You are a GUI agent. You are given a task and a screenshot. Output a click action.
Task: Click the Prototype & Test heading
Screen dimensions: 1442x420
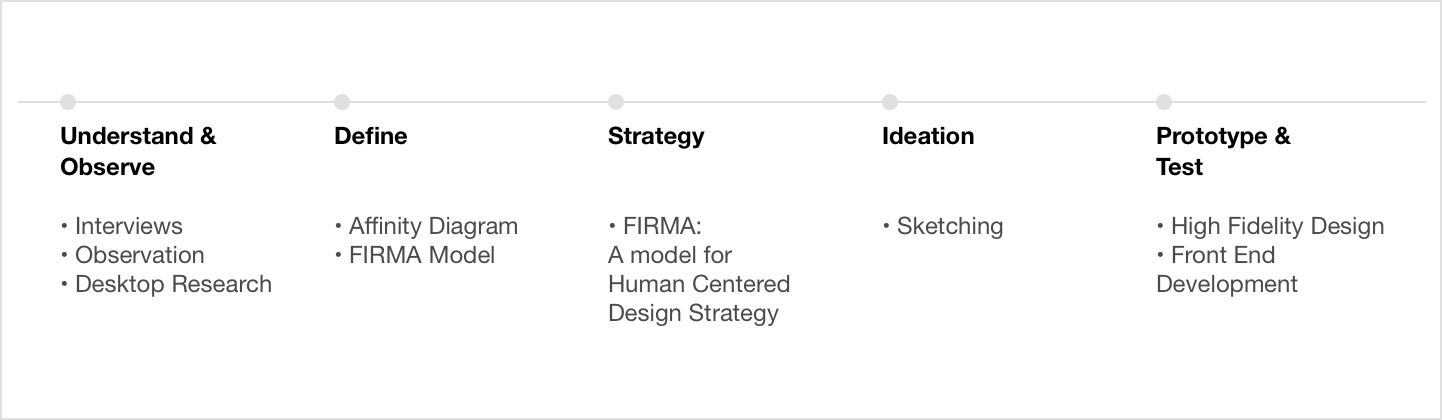click(1223, 151)
